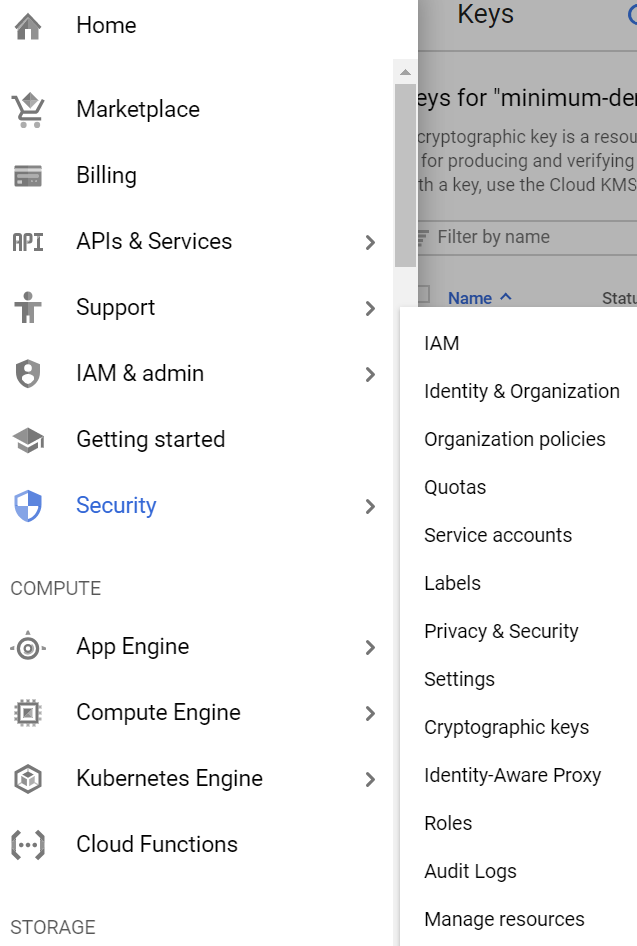Open Service accounts submenu entry
The height and width of the screenshot is (946, 637).
point(498,535)
